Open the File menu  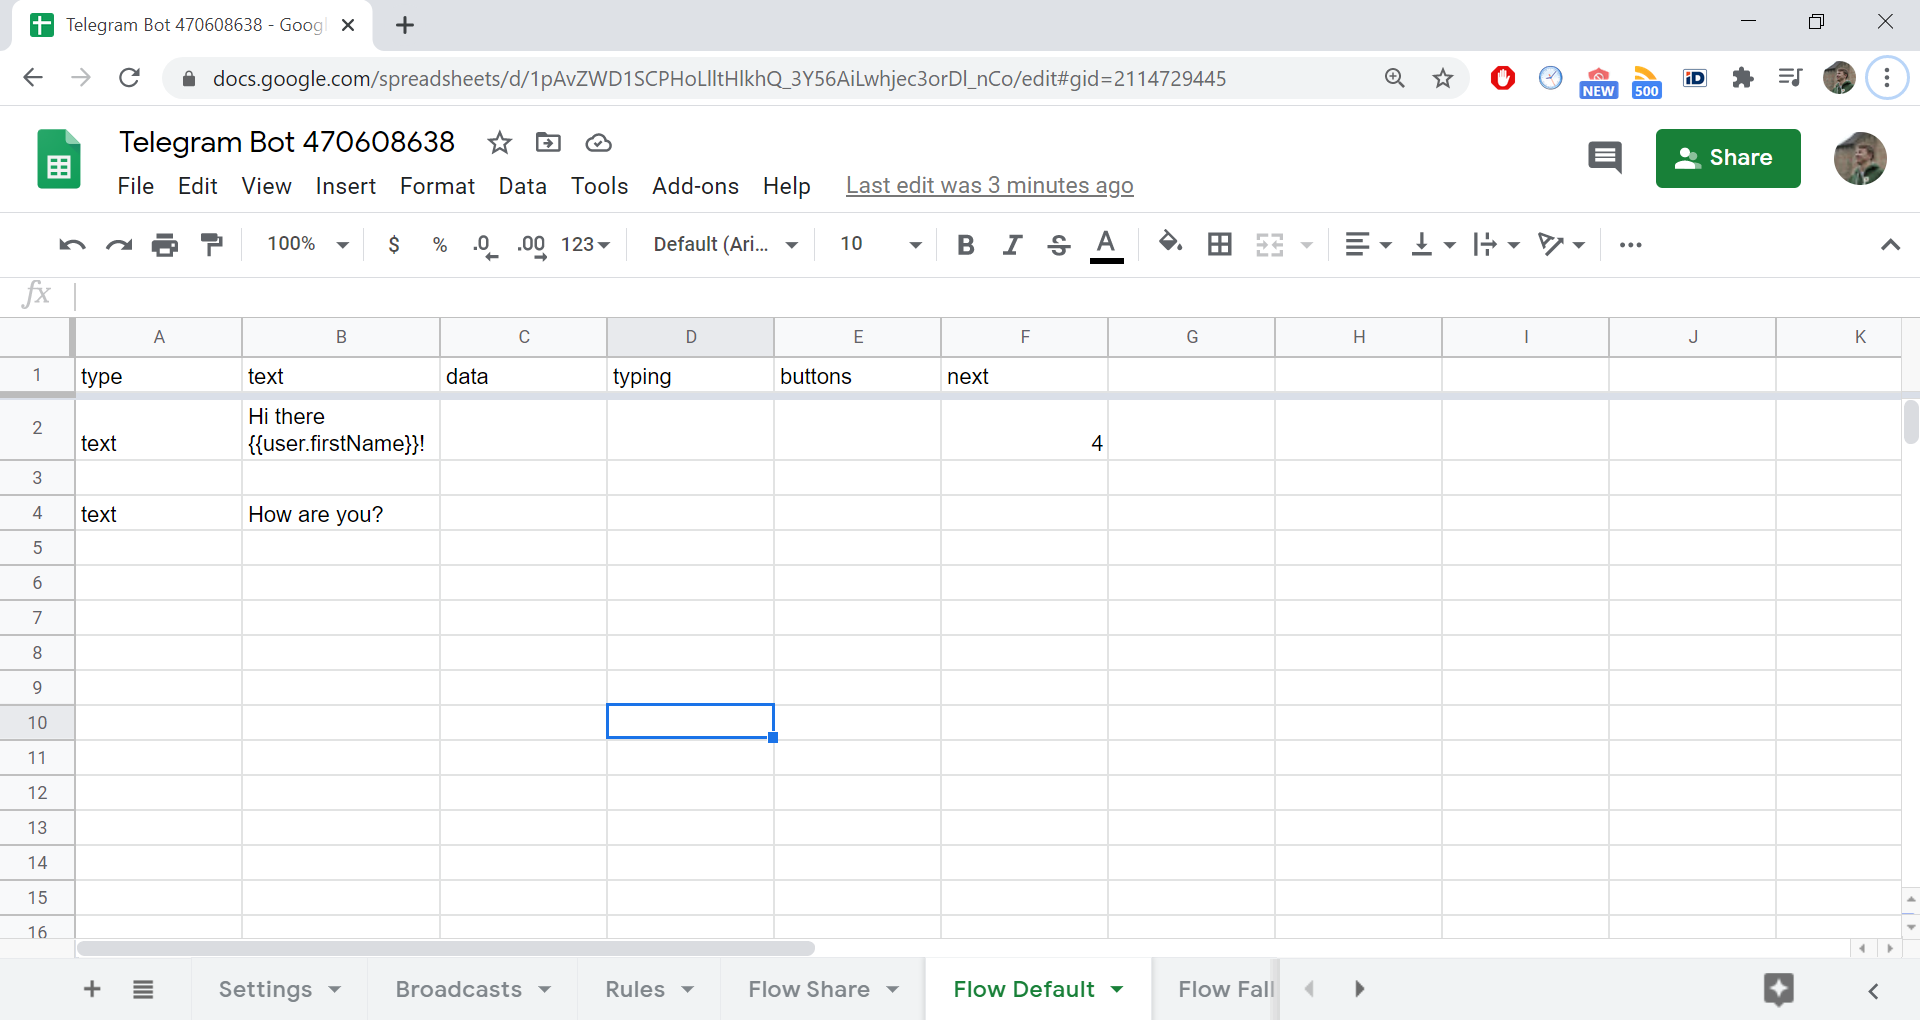point(136,186)
